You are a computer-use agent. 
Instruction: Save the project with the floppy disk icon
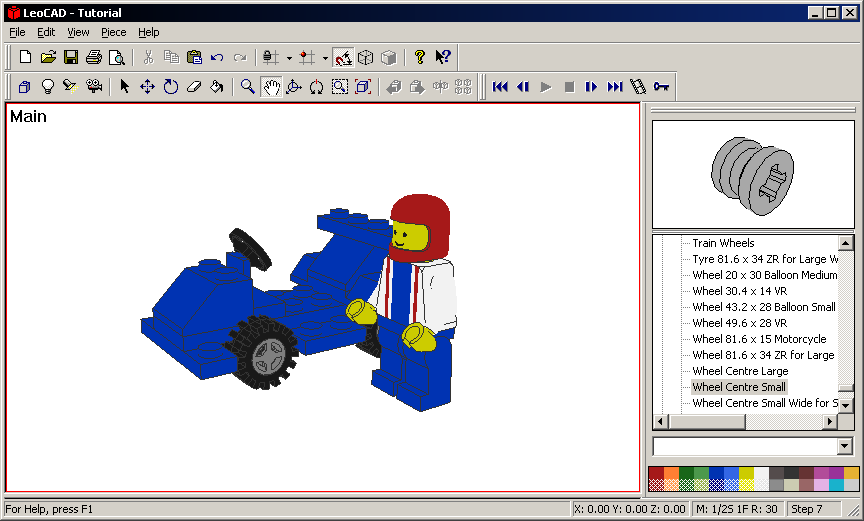point(71,57)
